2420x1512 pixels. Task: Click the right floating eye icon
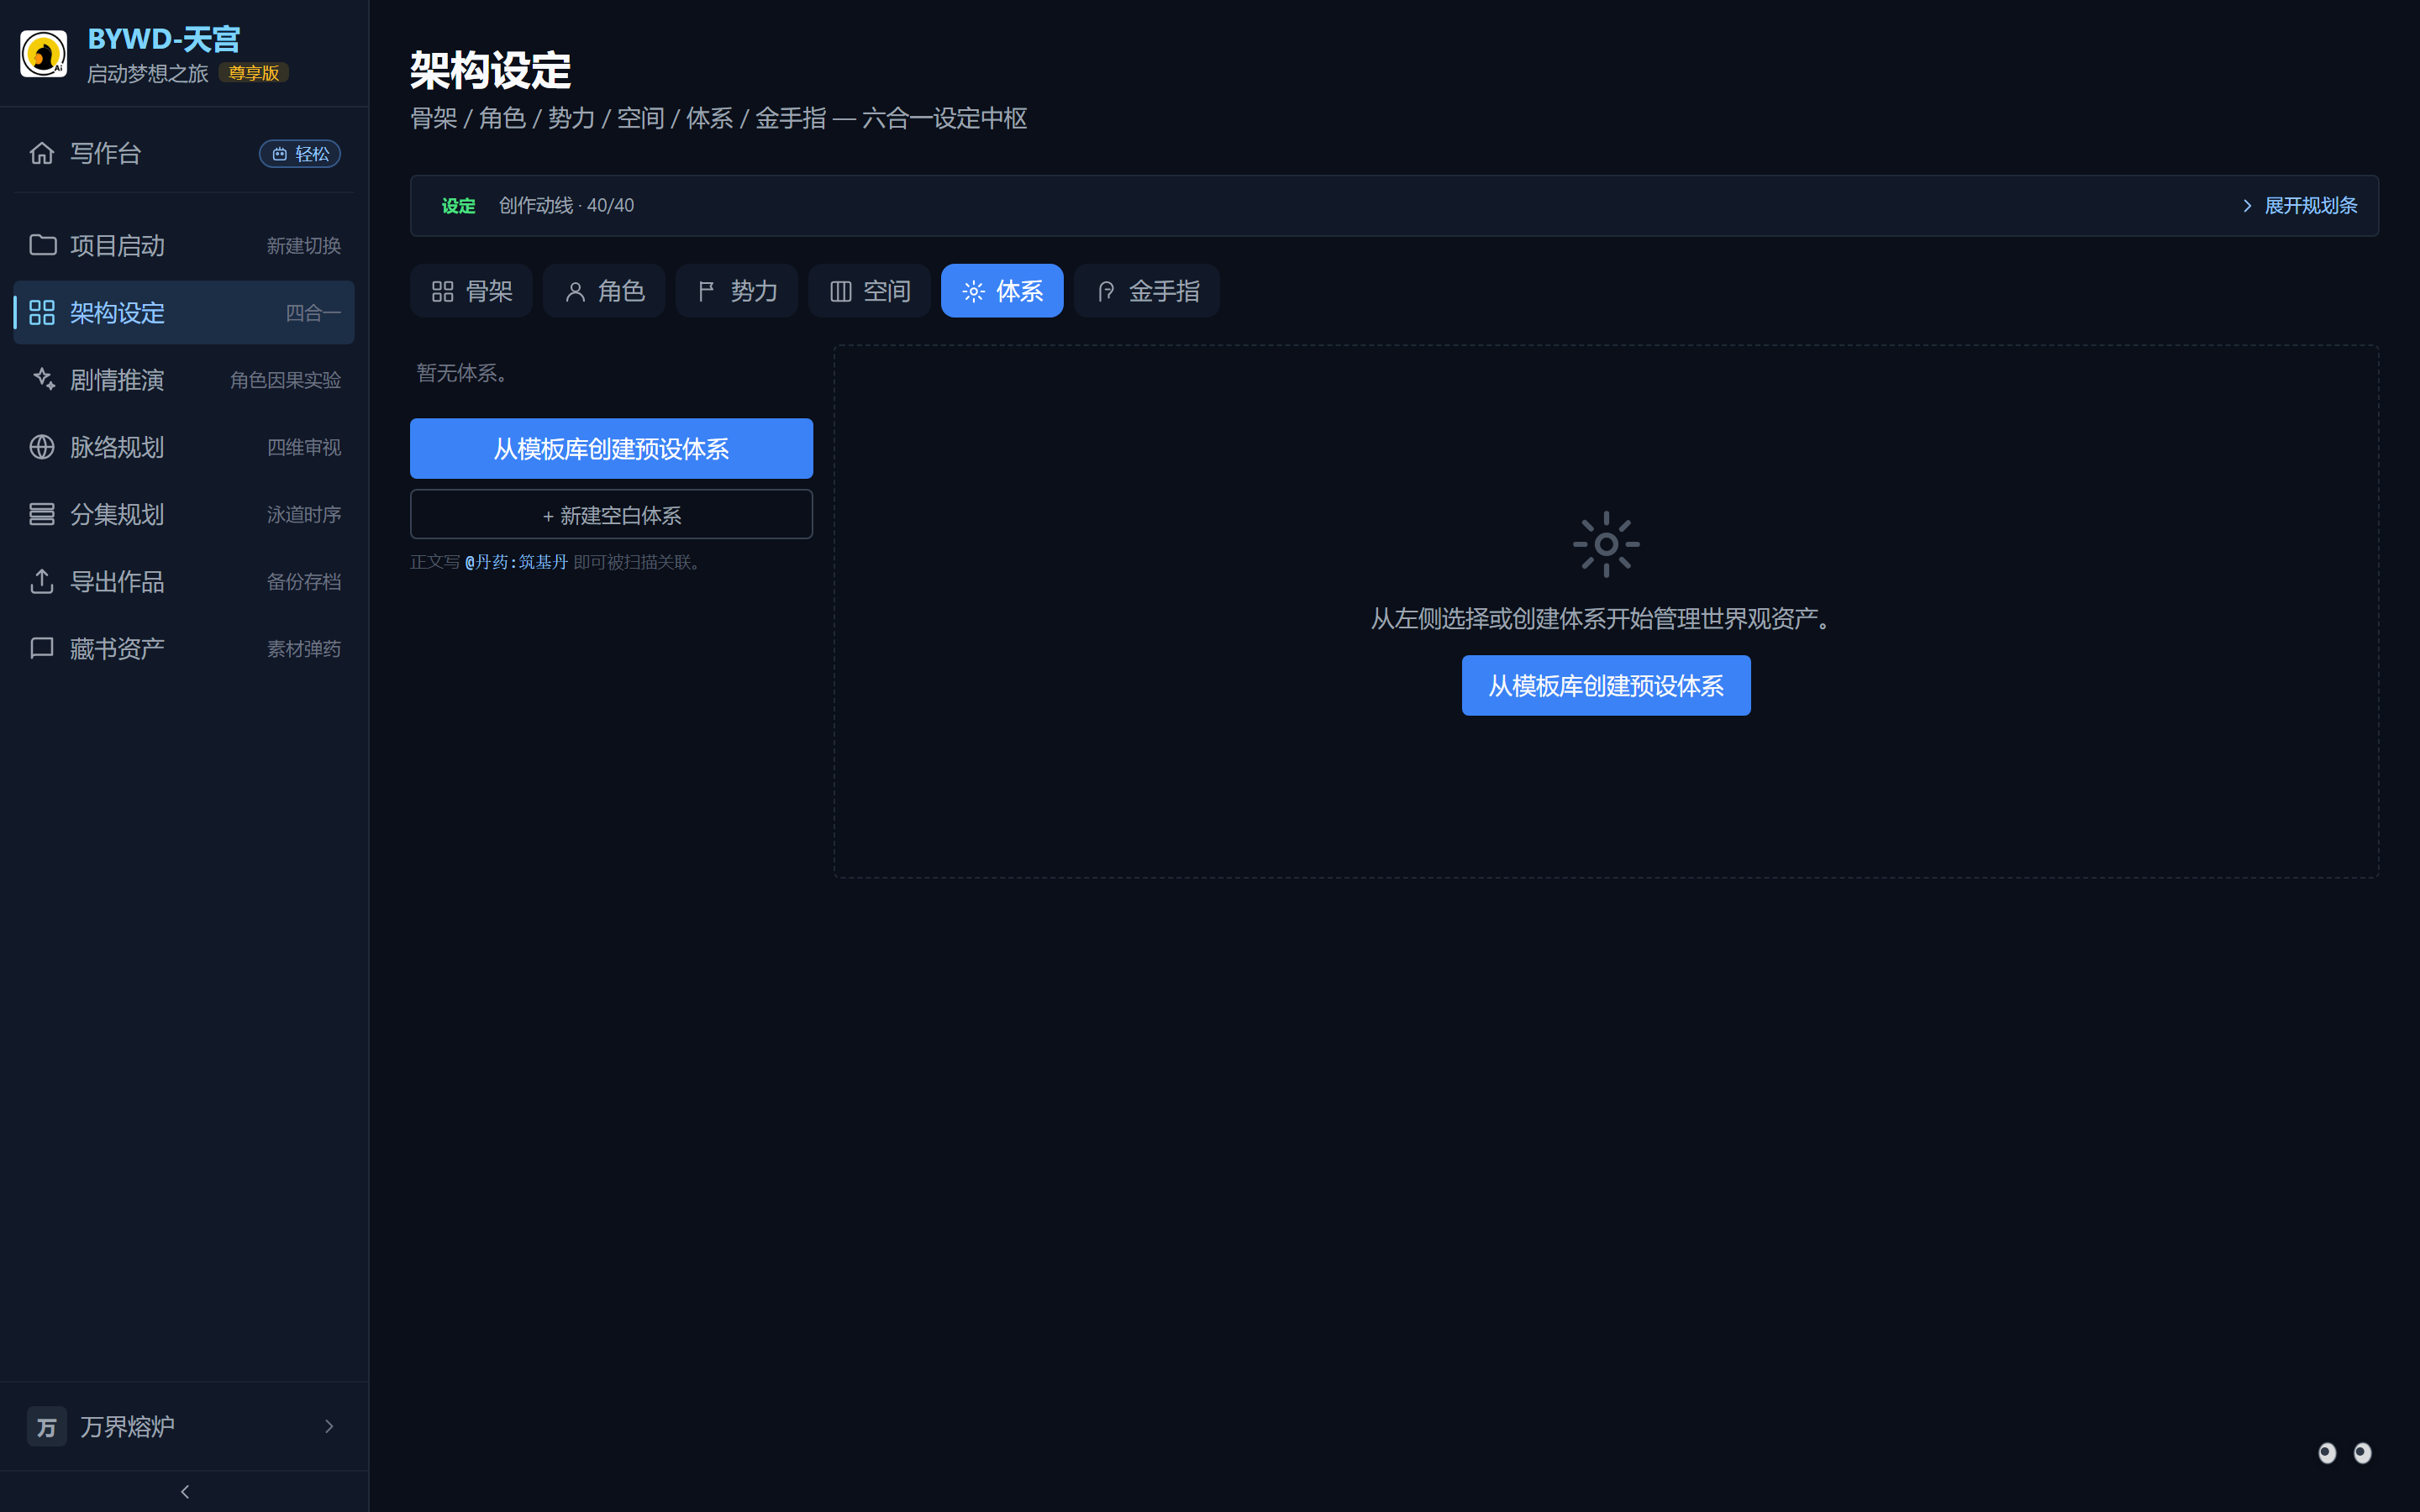[2362, 1452]
